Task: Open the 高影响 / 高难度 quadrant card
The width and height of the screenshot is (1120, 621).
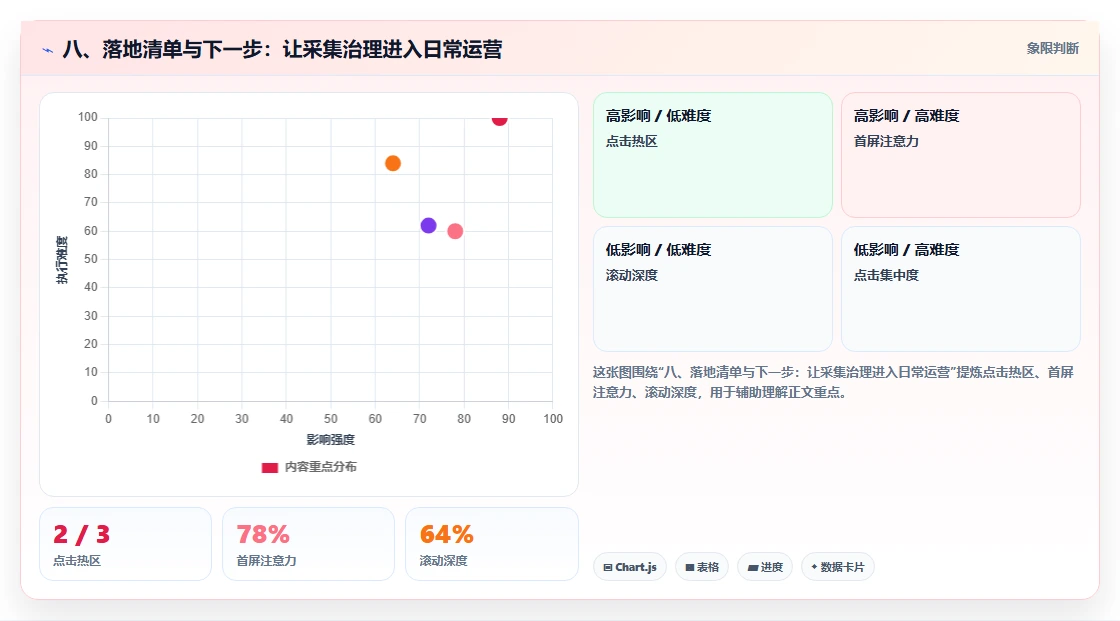Action: click(961, 154)
